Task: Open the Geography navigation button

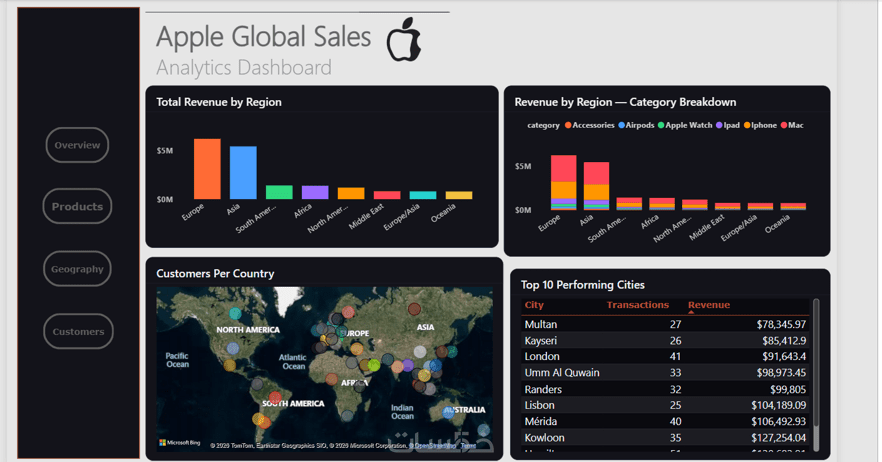Action: click(x=77, y=269)
